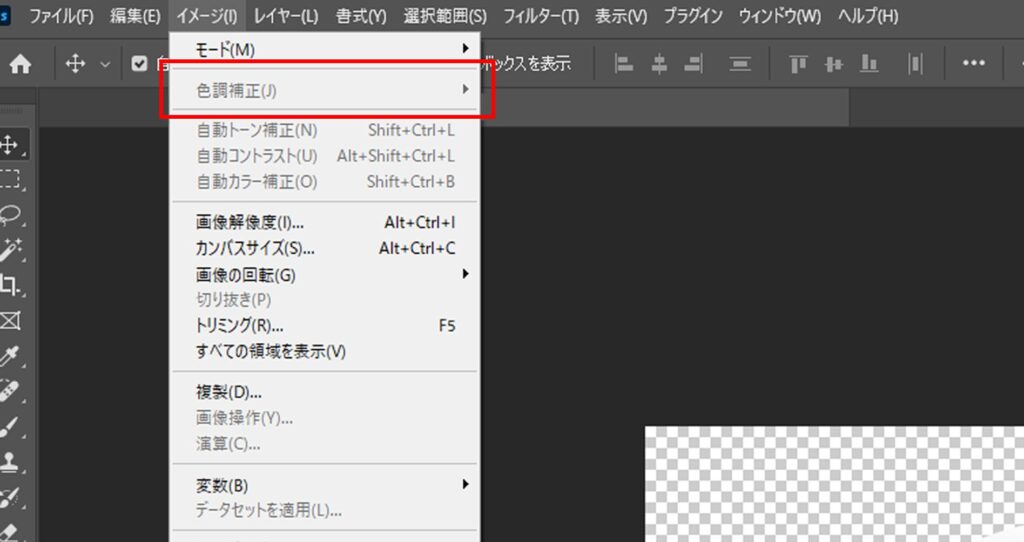Open the フィルター(T) menu

click(x=541, y=16)
